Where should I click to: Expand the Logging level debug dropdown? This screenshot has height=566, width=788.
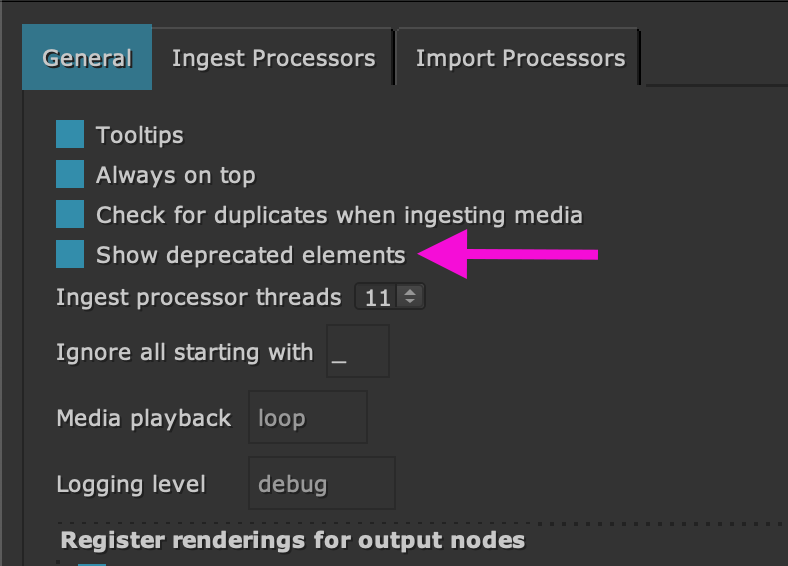click(x=321, y=484)
